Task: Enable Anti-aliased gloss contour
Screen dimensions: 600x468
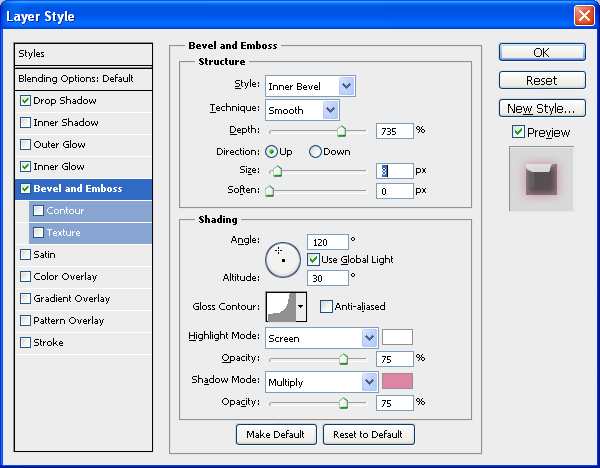Action: pyautogui.click(x=326, y=307)
